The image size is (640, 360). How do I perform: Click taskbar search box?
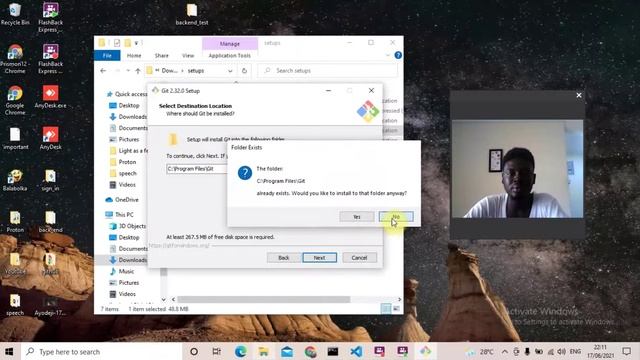tap(101, 351)
